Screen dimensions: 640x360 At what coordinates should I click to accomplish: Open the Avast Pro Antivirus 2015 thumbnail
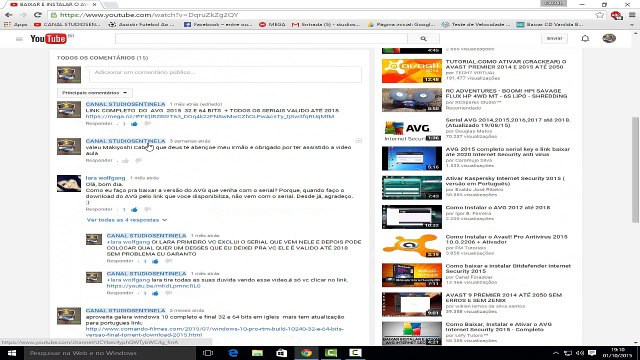tap(411, 246)
